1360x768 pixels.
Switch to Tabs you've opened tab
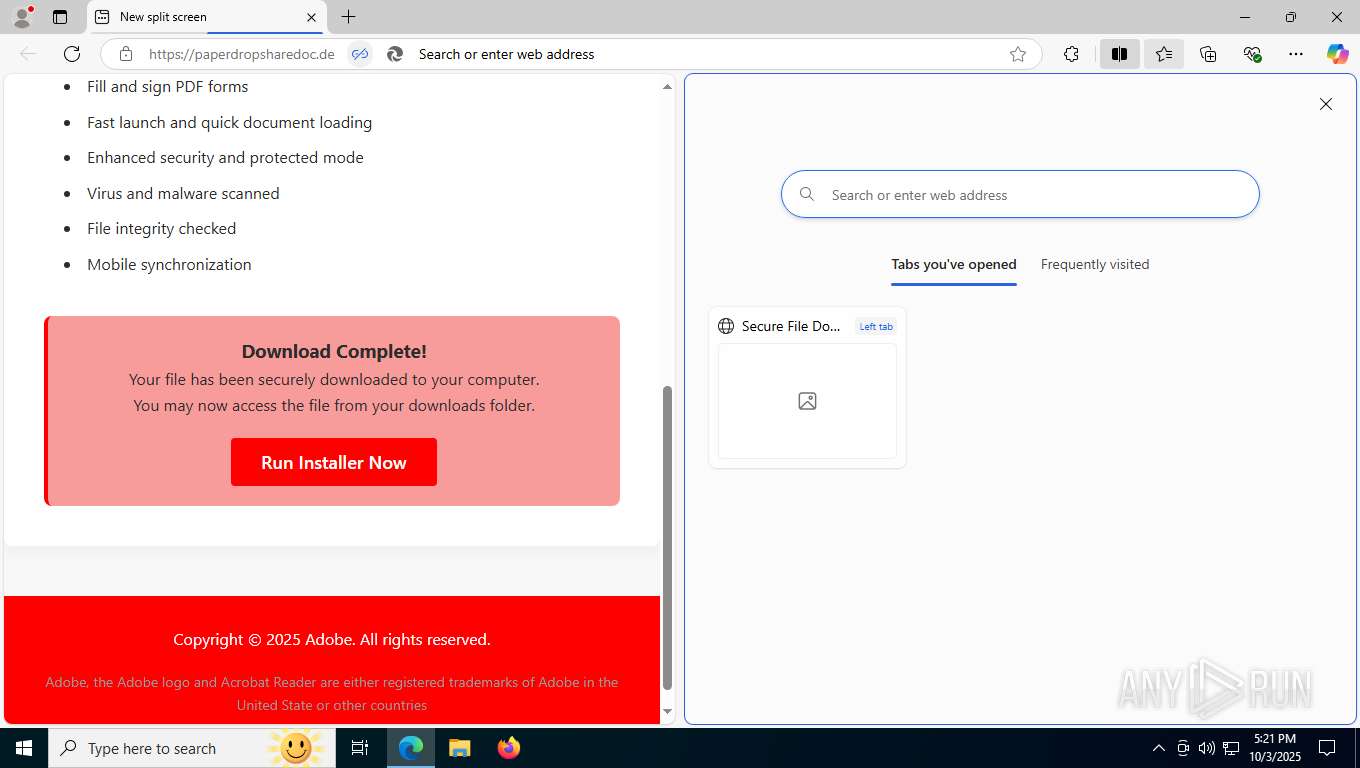(954, 264)
